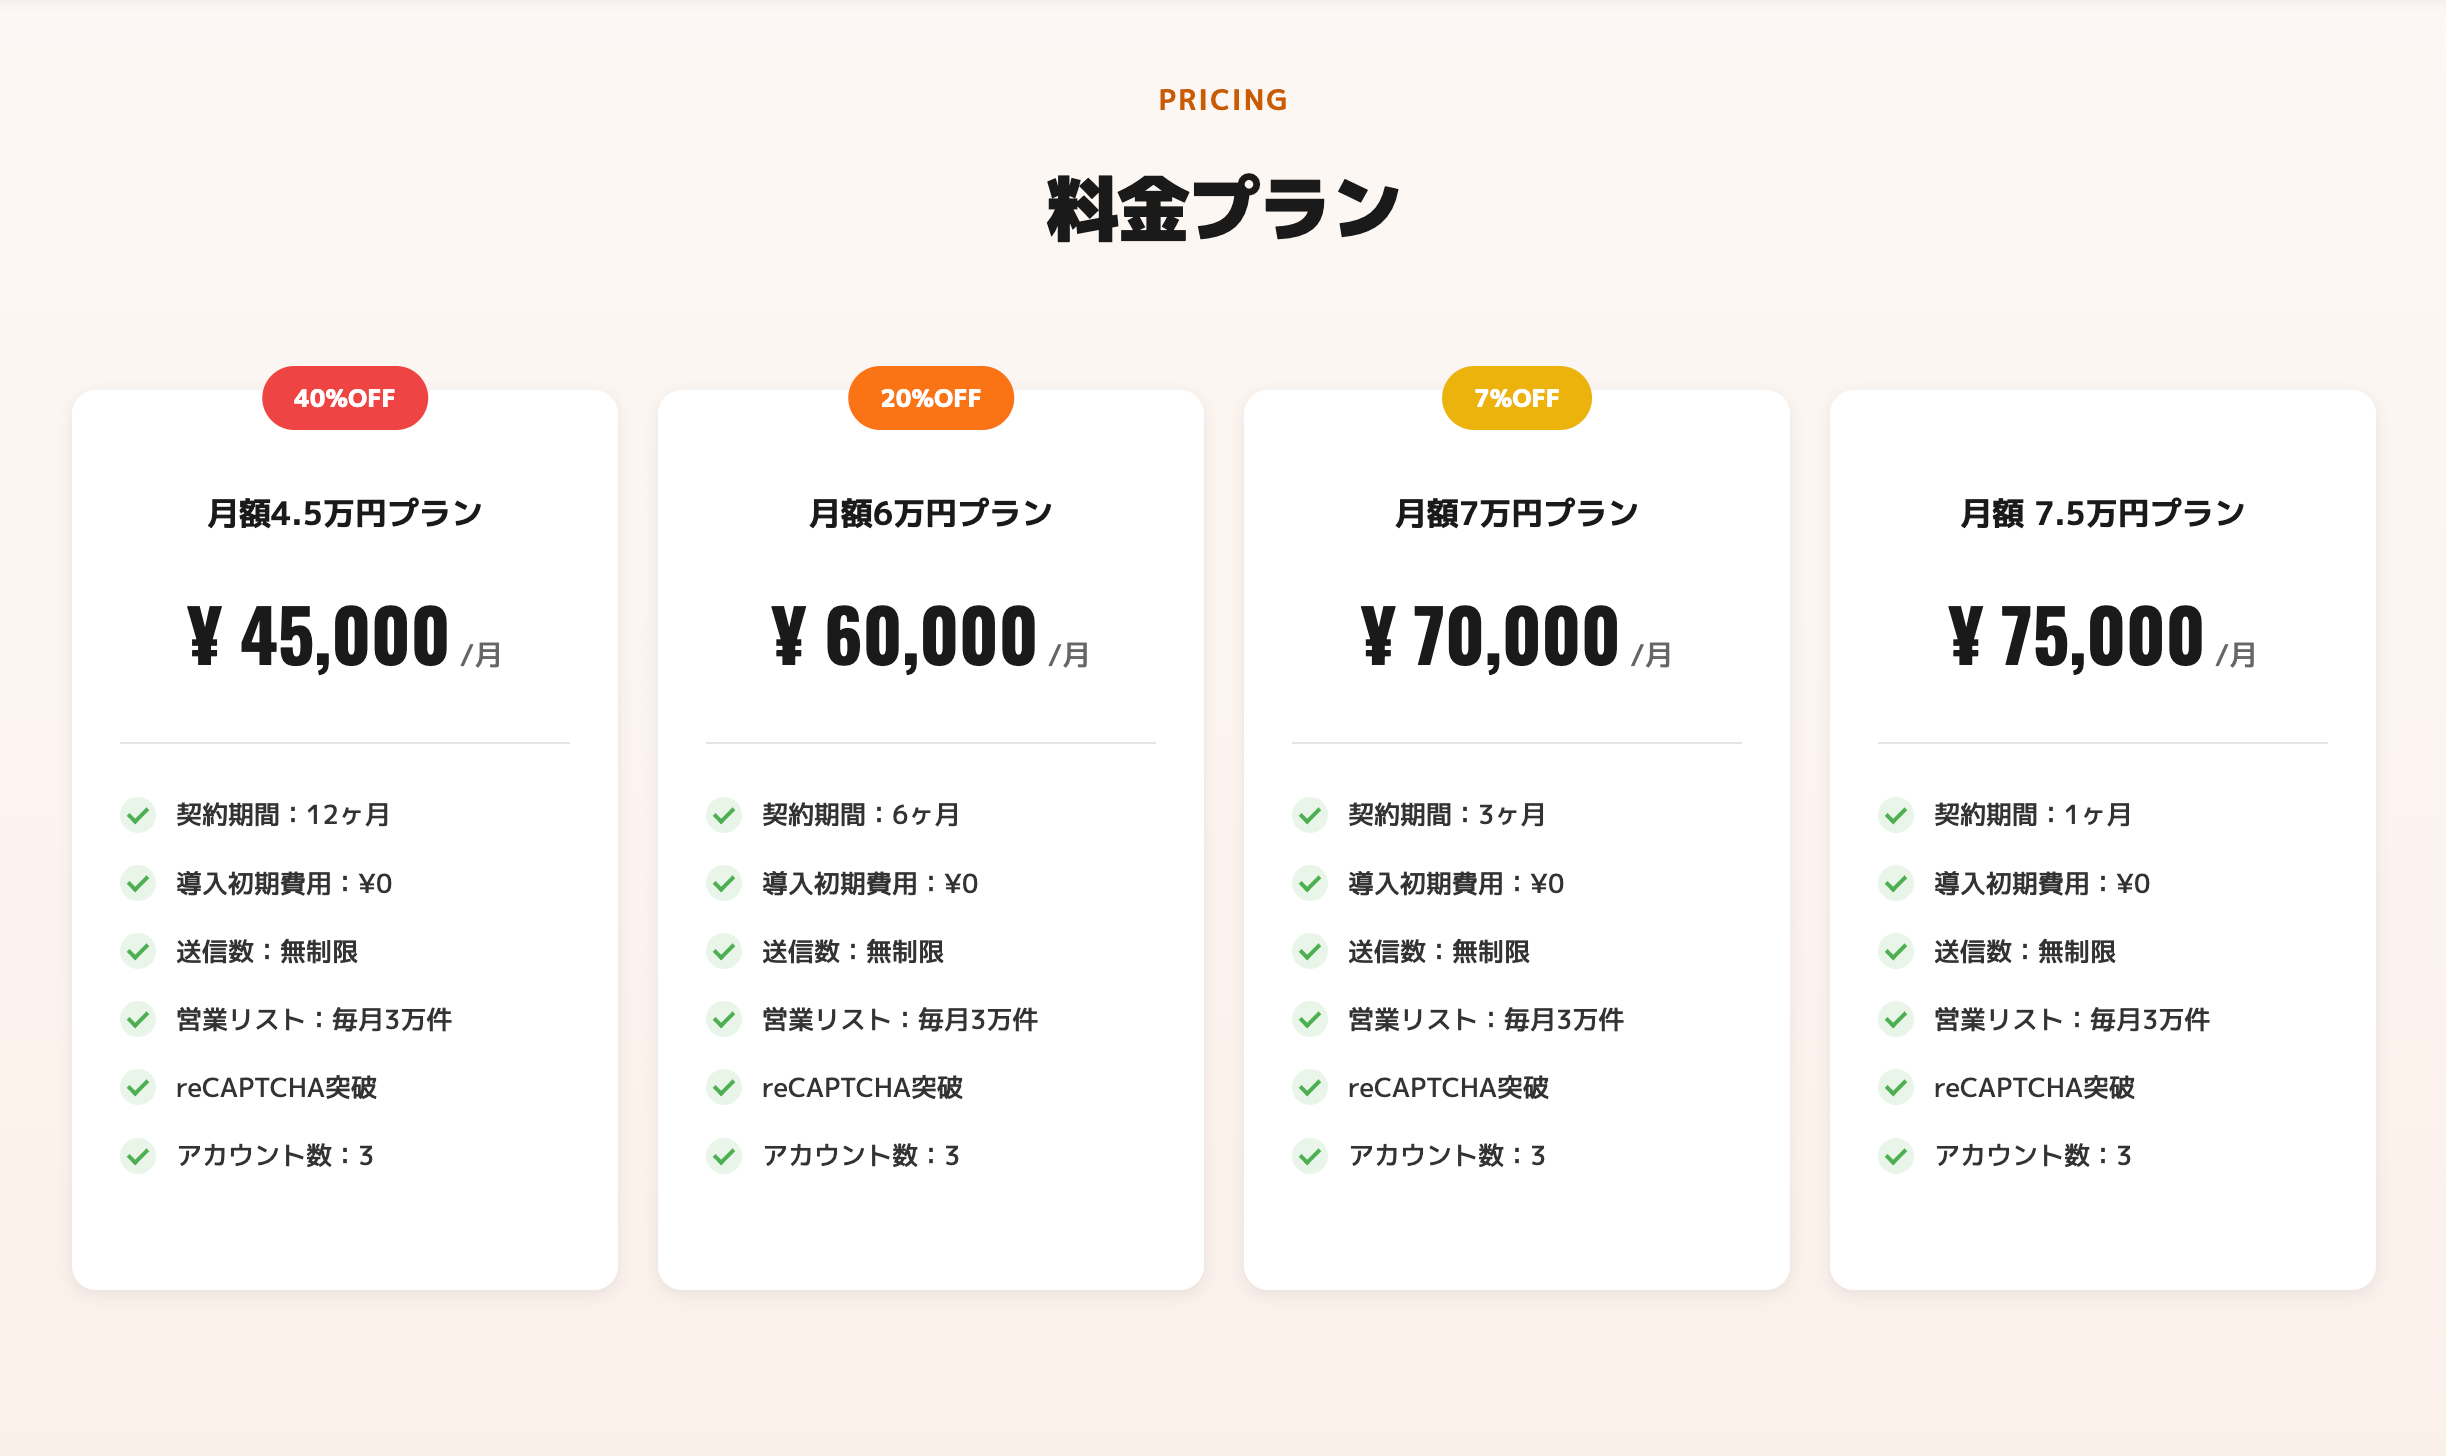The height and width of the screenshot is (1456, 2446).
Task: Click checkmark beside 送信数：無制限 in 6万円 plan
Action: click(724, 951)
